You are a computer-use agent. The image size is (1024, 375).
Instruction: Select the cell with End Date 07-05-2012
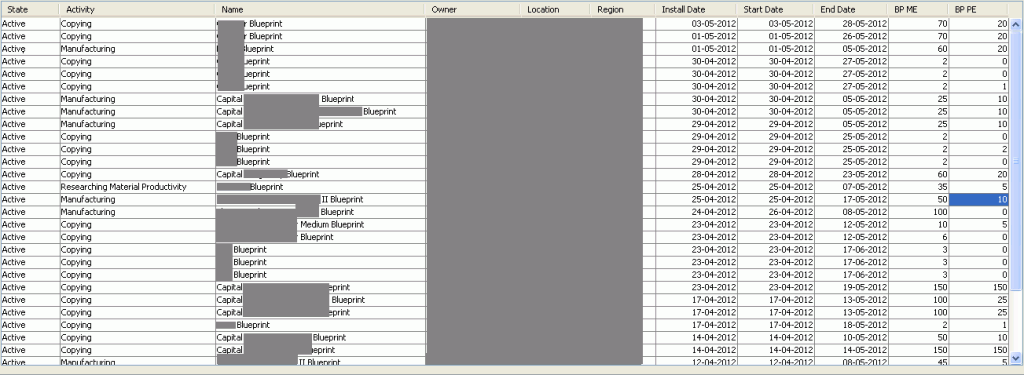coord(852,187)
